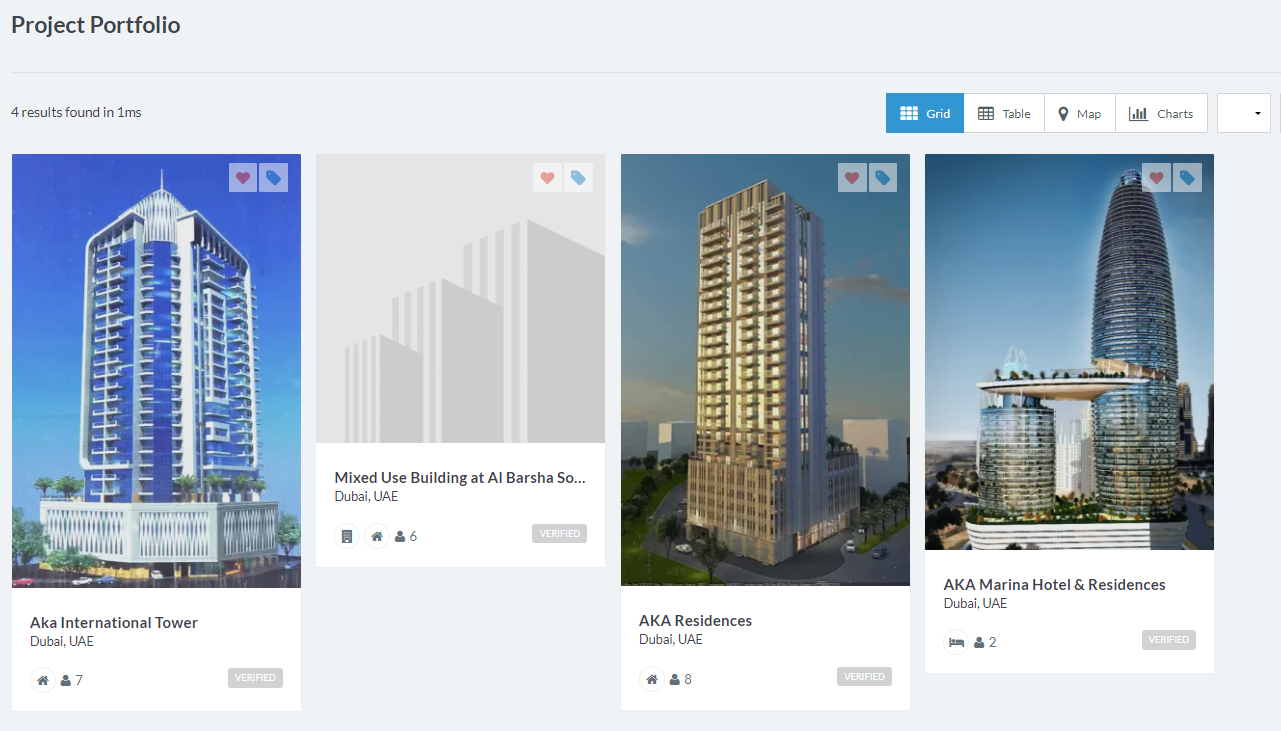Show the Charts view
This screenshot has height=731, width=1281.
coord(1161,113)
